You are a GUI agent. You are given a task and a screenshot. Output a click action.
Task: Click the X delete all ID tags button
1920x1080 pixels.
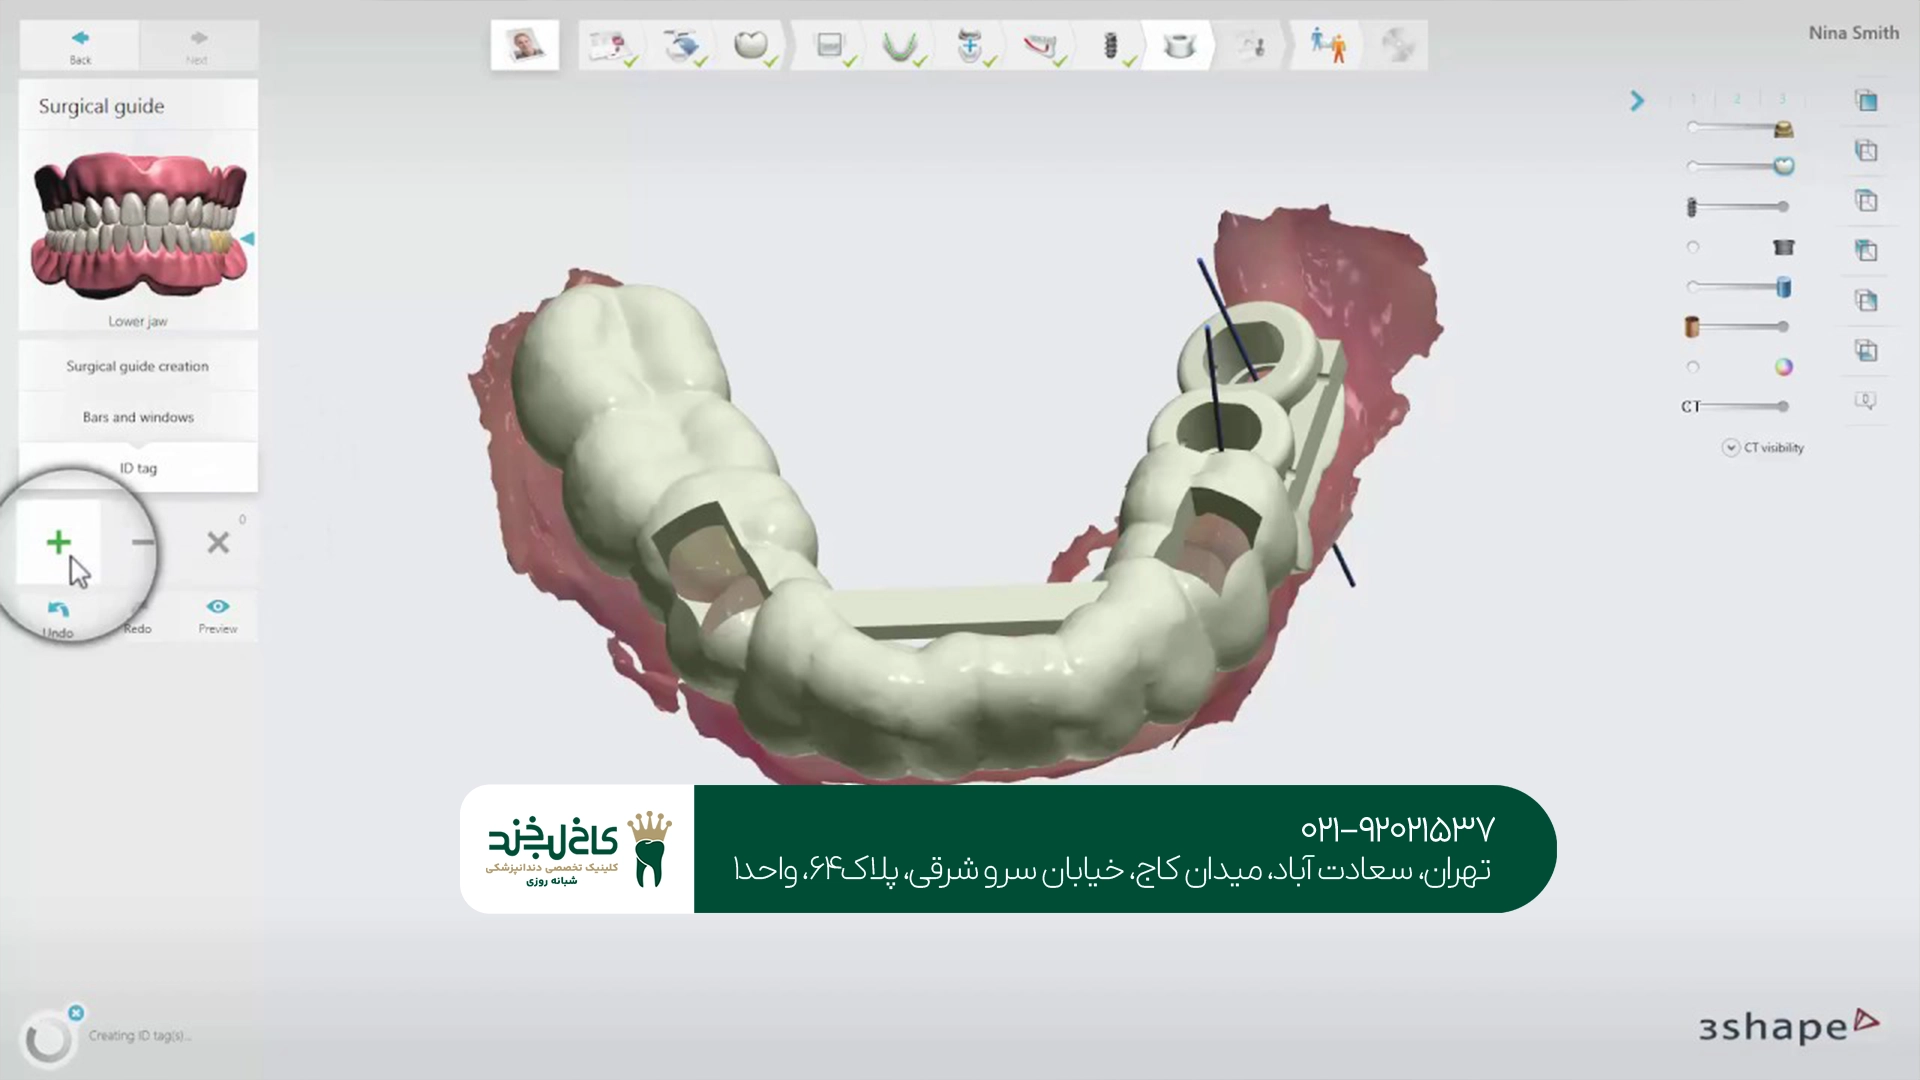218,543
